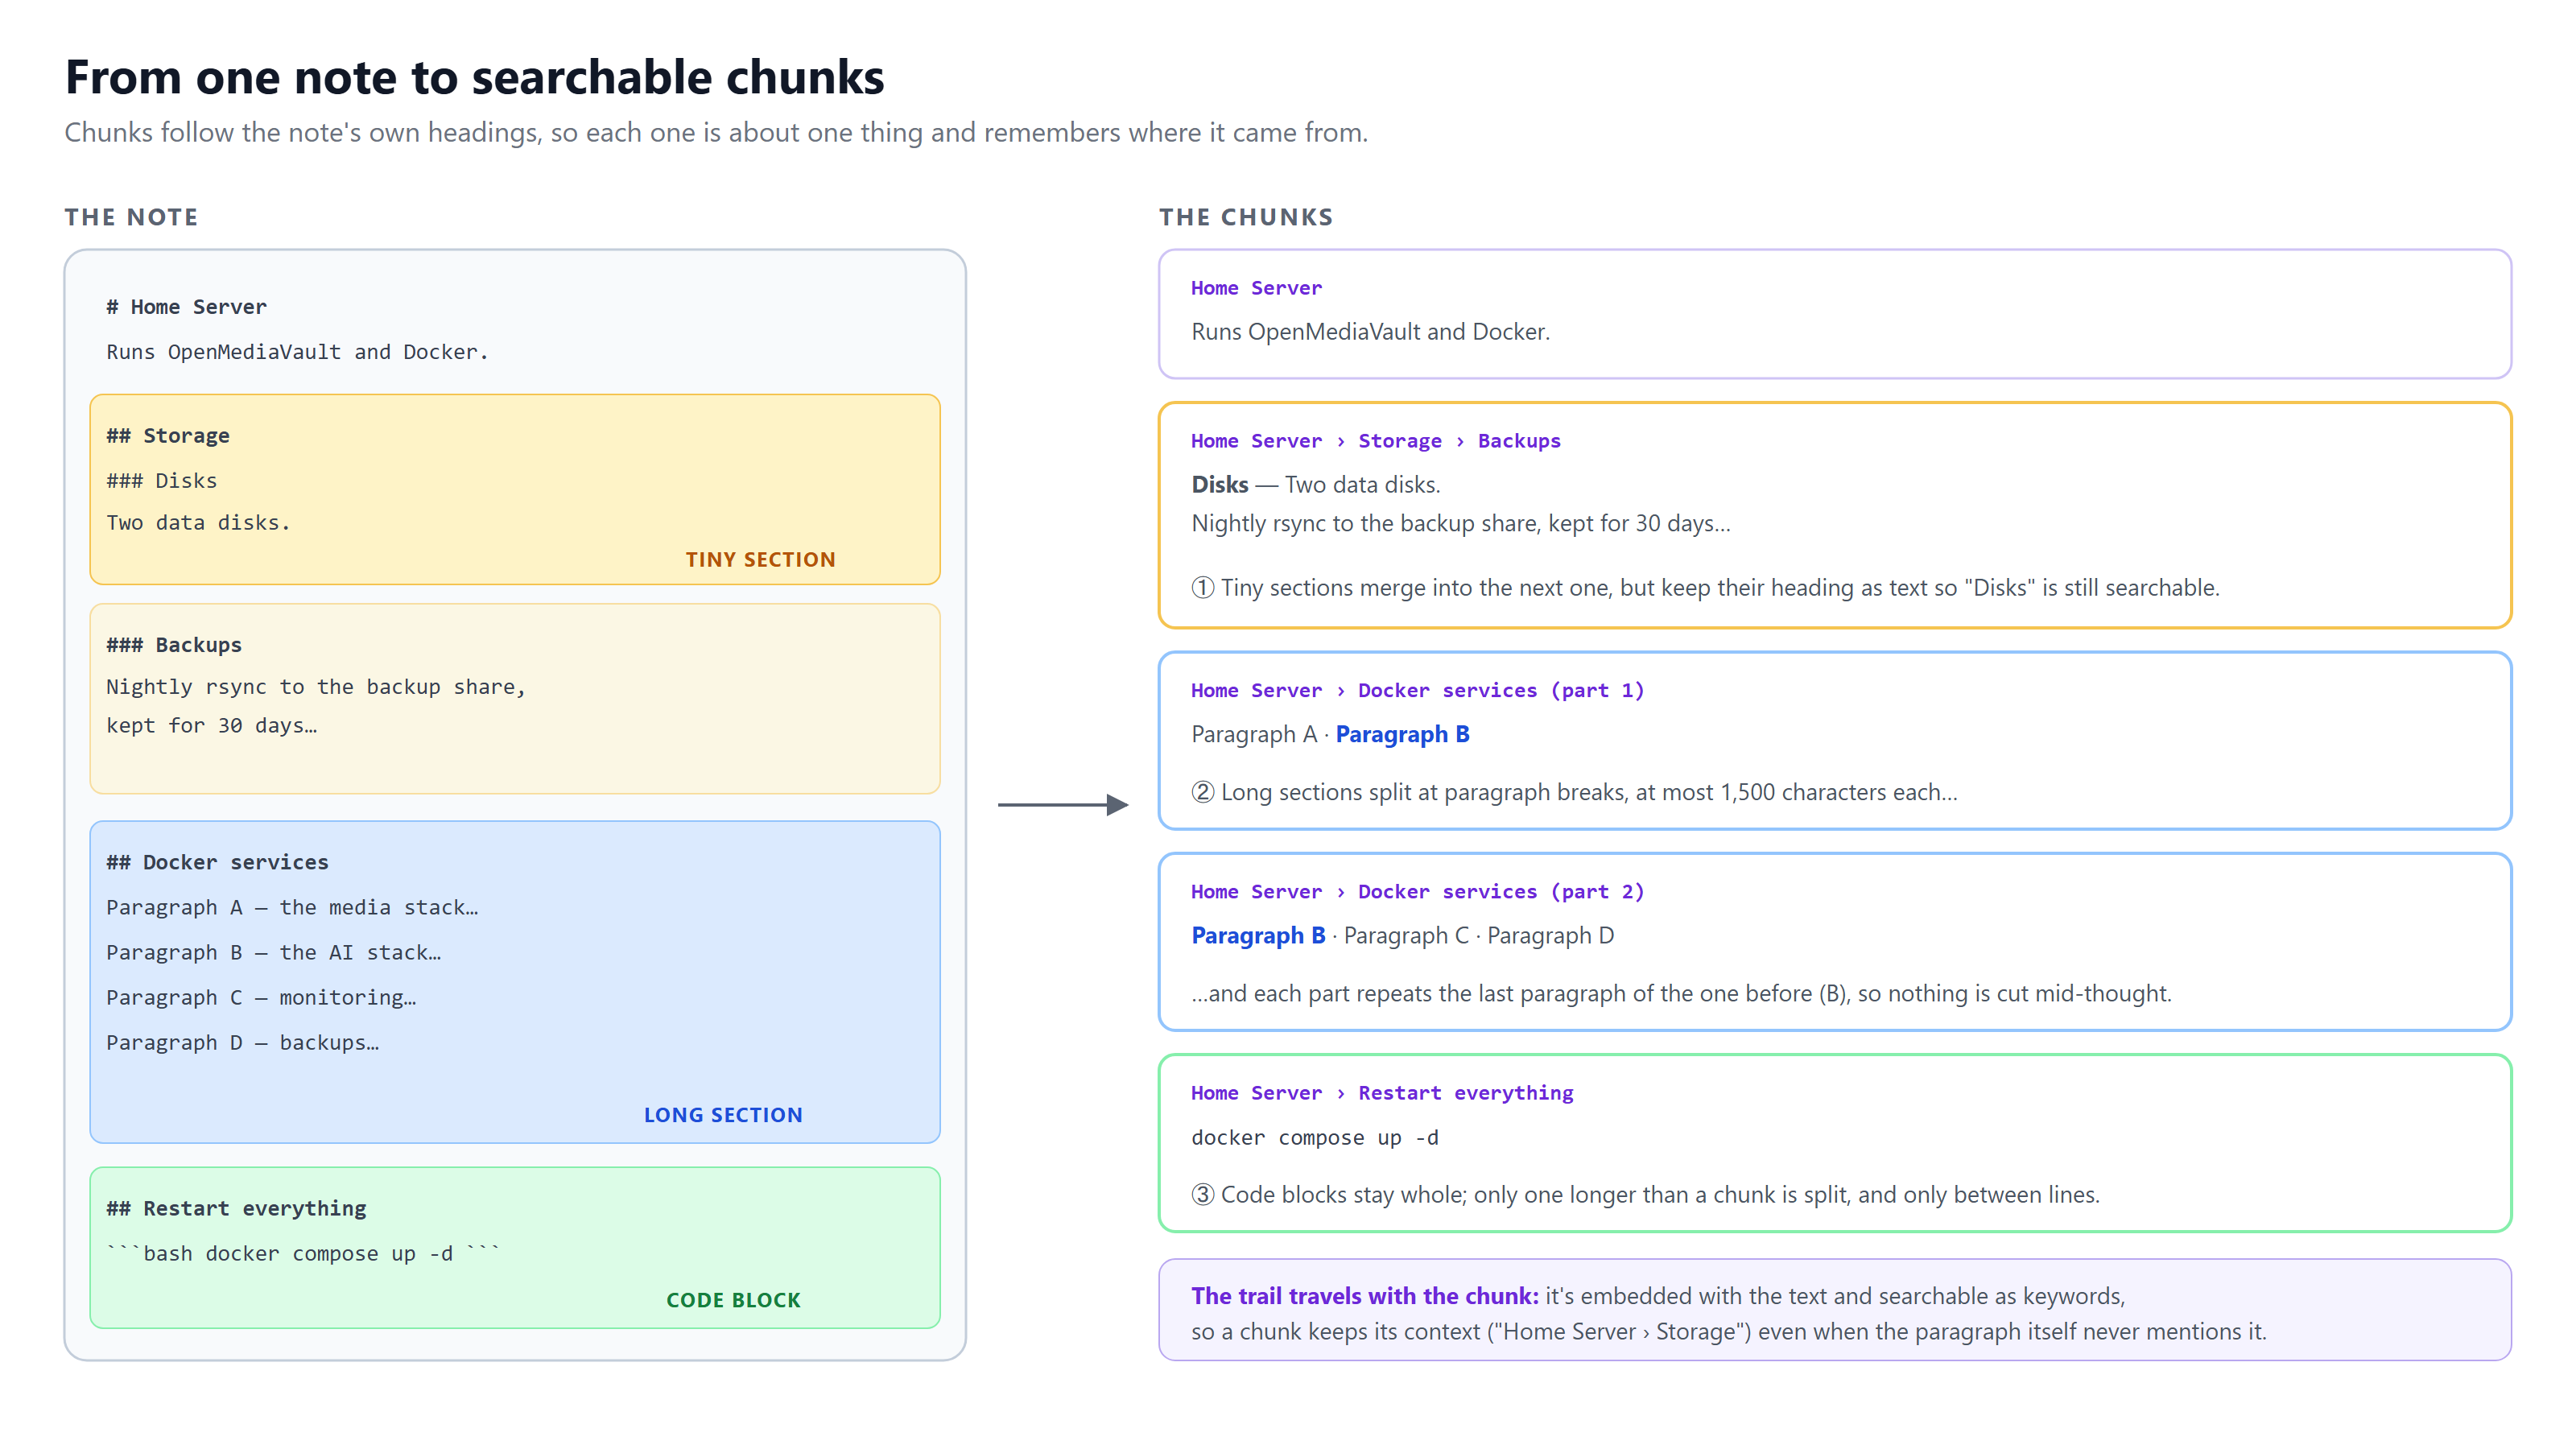The height and width of the screenshot is (1449, 2576).
Task: Click the 'Home Server › Docker services (part 1)' trail
Action: coord(1417,690)
